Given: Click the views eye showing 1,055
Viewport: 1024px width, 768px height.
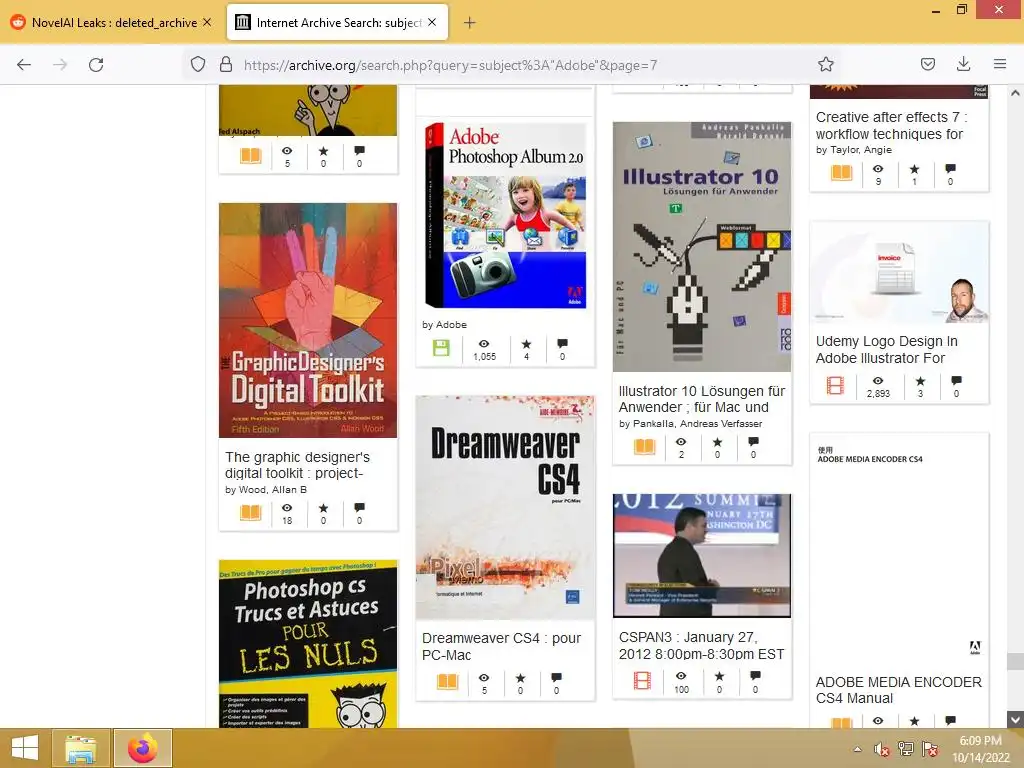Looking at the screenshot, I should pyautogui.click(x=484, y=344).
